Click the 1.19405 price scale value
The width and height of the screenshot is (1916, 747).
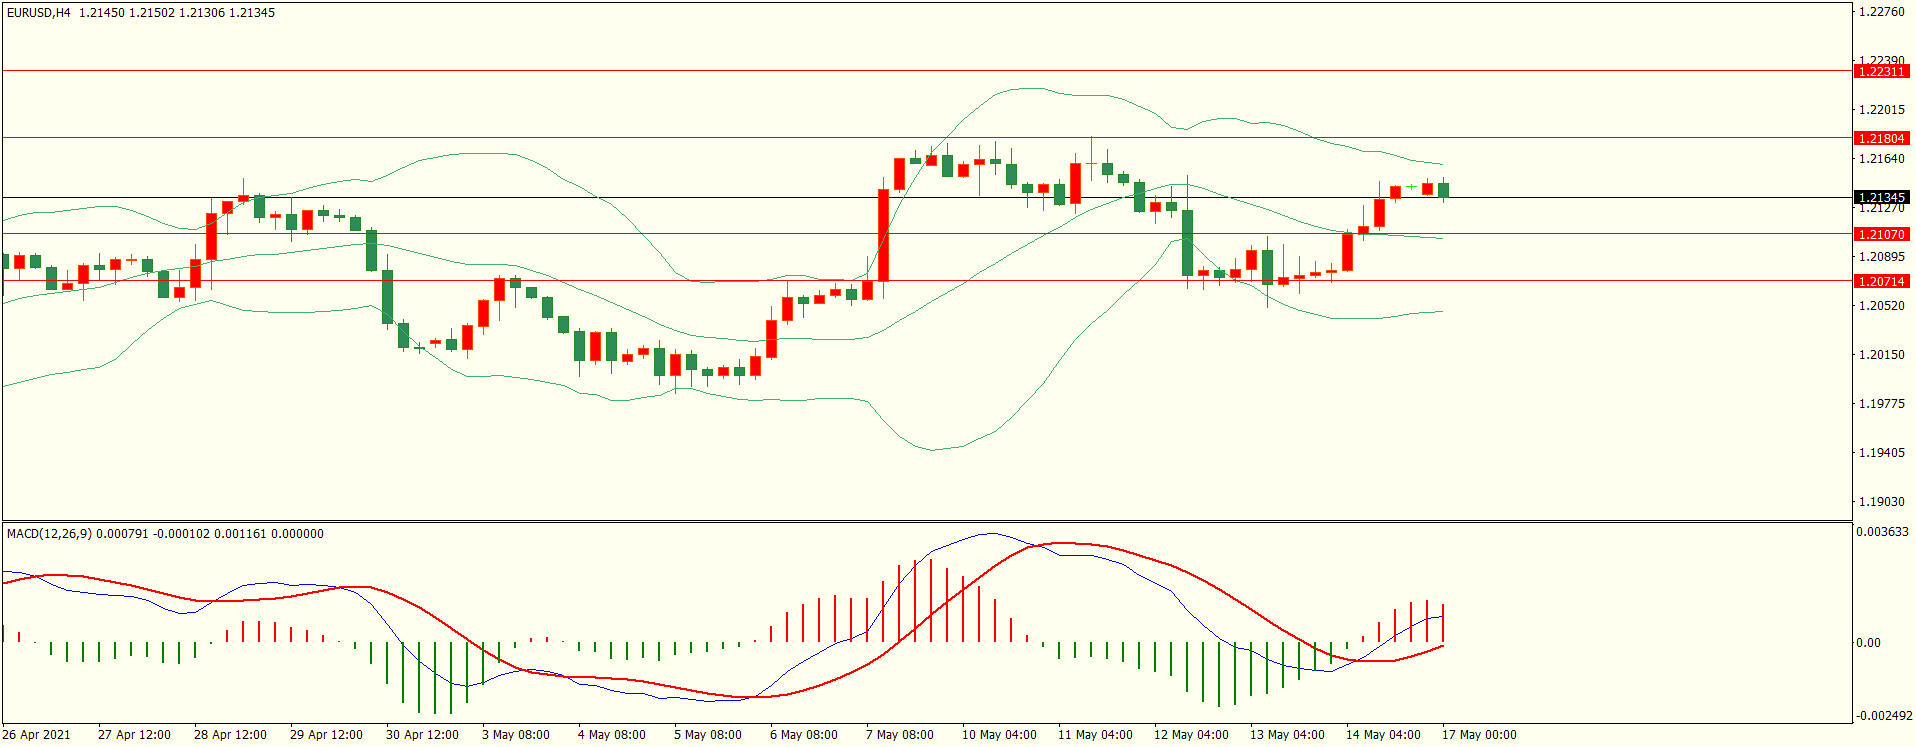(x=1881, y=453)
